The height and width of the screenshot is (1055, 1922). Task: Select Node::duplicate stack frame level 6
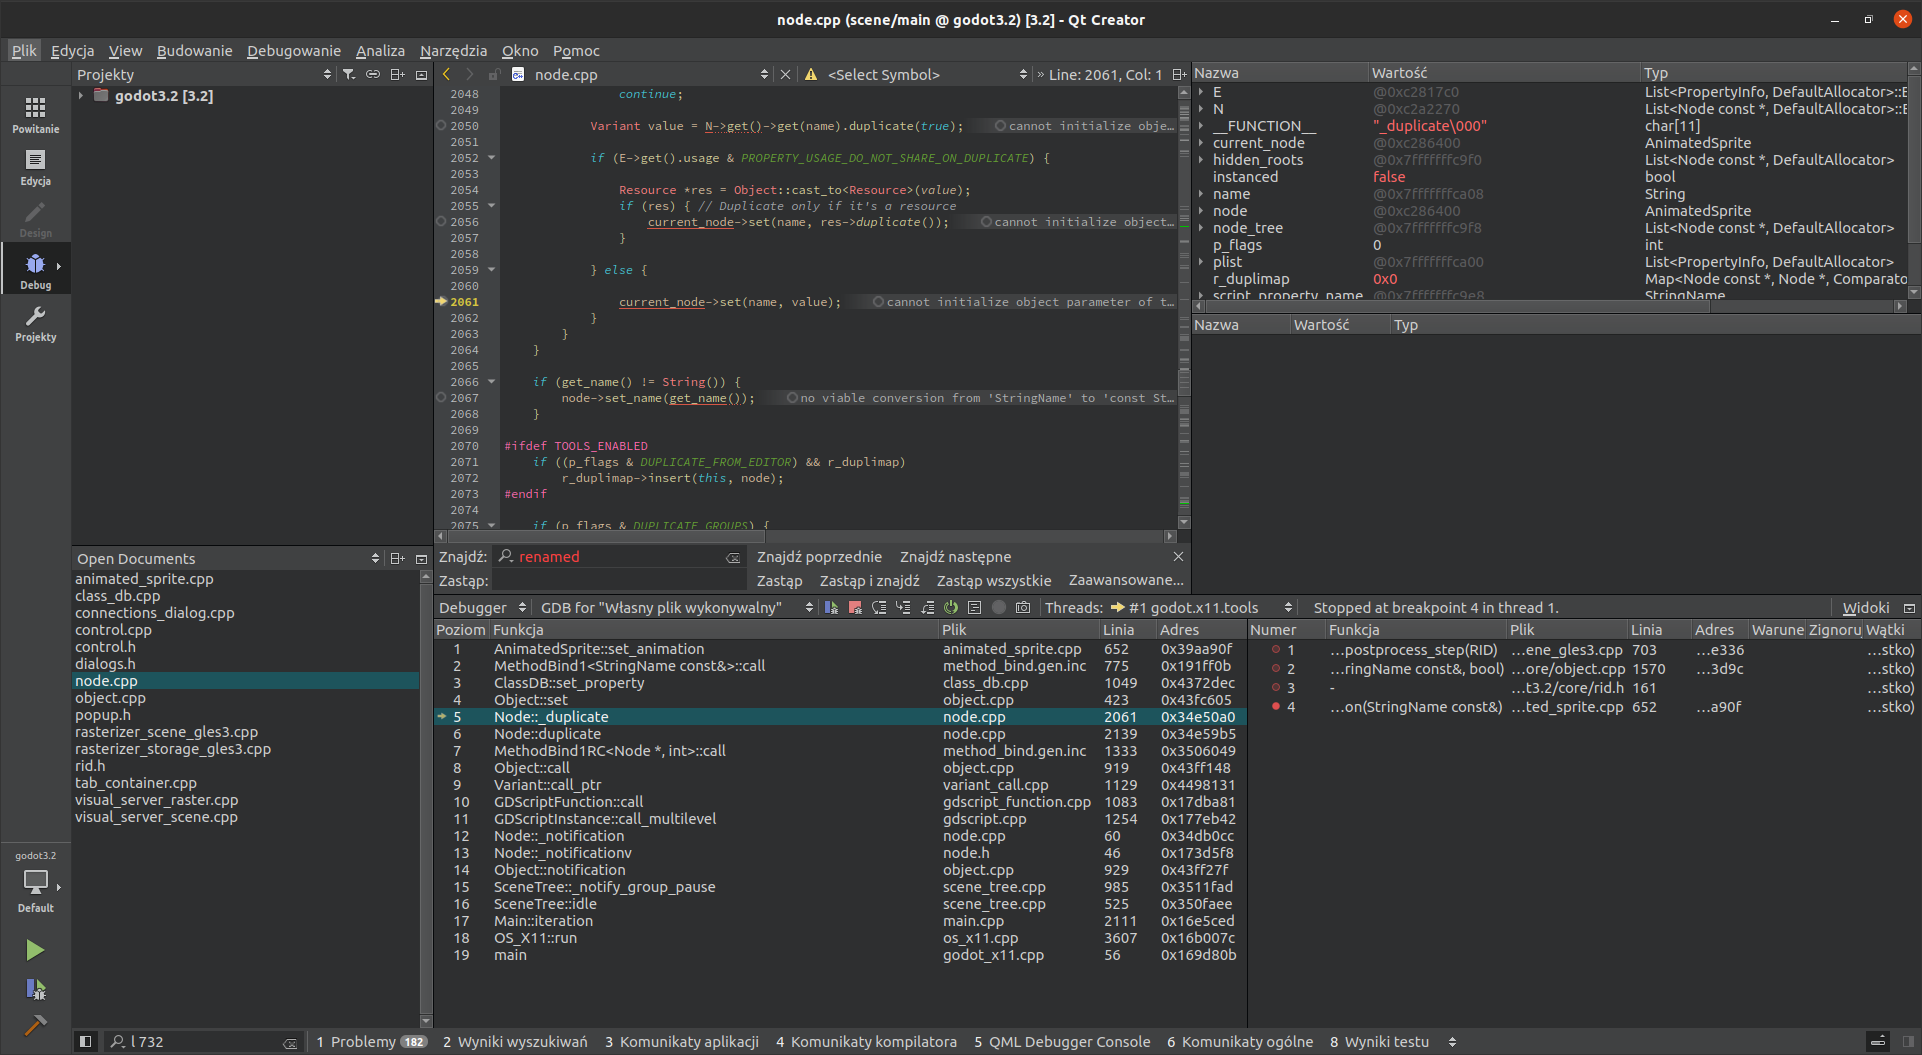point(840,734)
